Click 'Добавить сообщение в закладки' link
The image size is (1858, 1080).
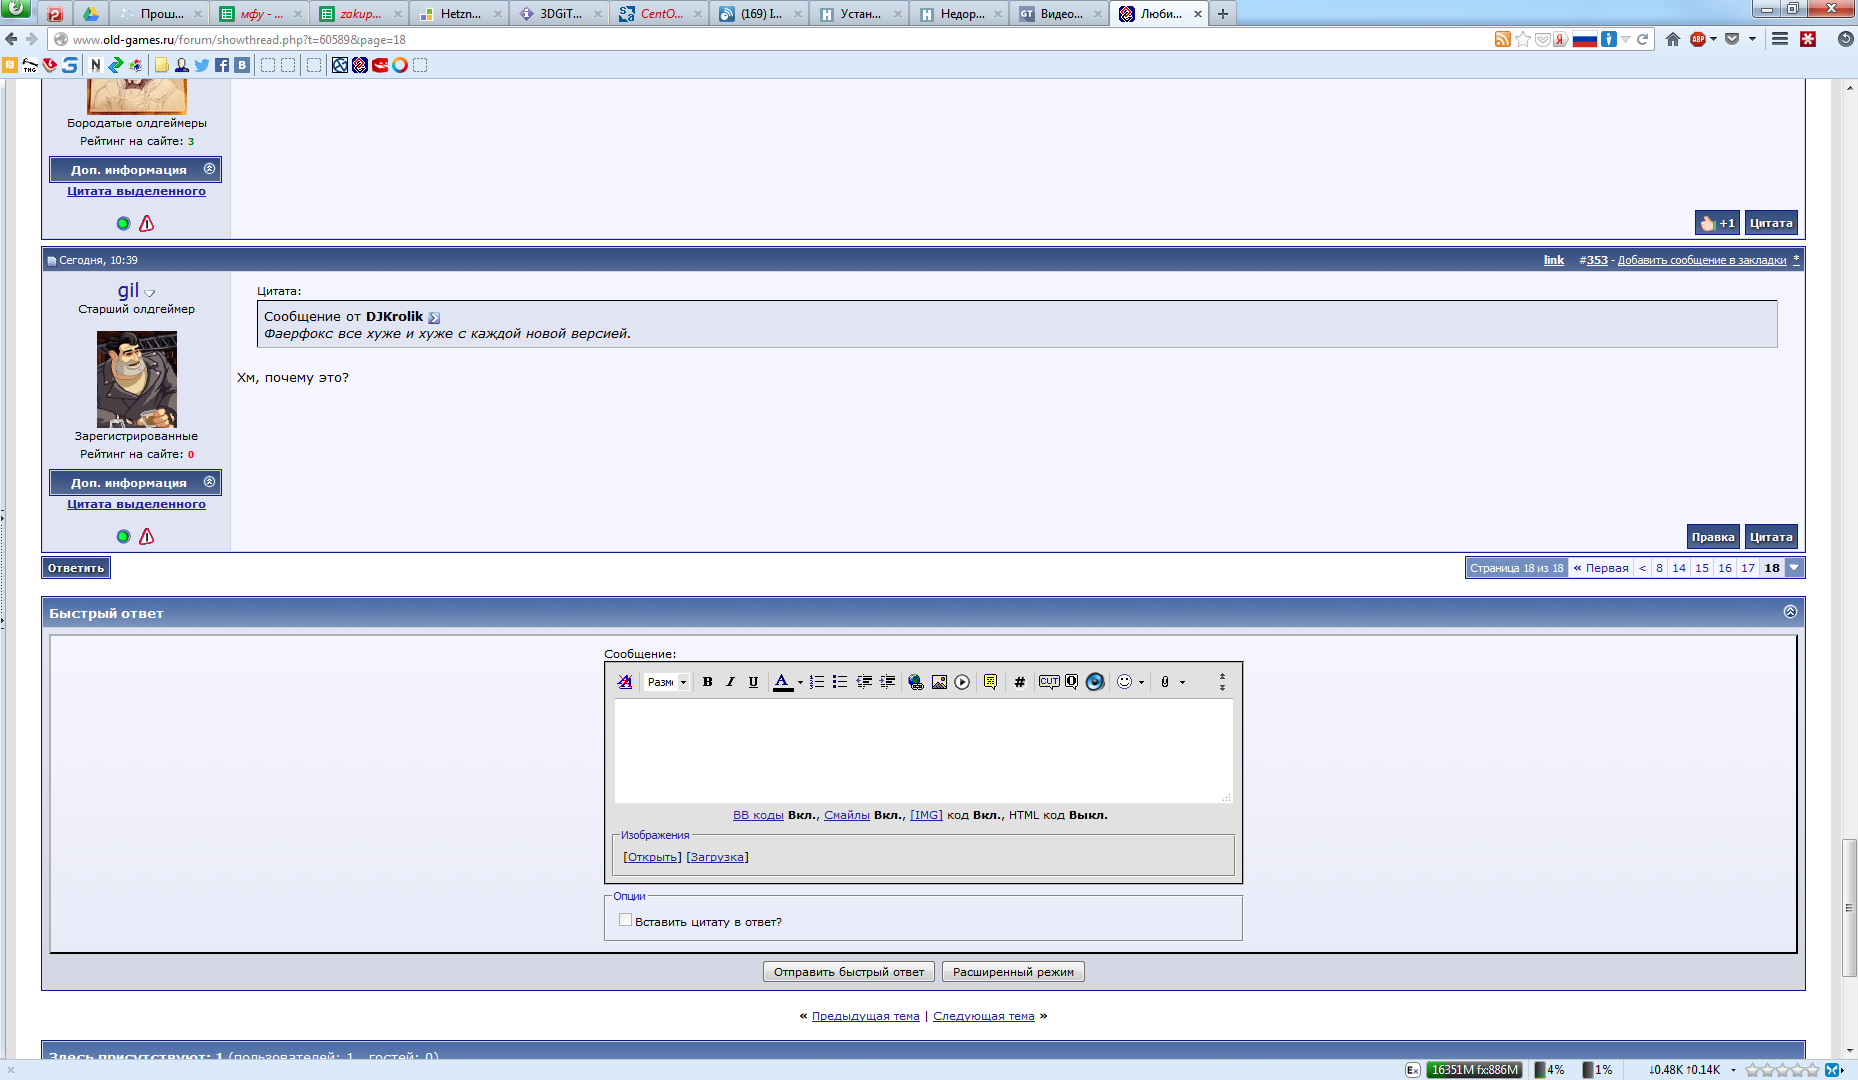(x=1702, y=260)
